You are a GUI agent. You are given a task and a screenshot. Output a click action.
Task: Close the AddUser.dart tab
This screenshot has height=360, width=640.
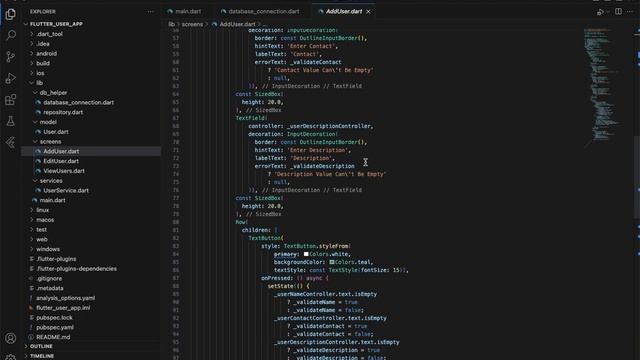369,12
